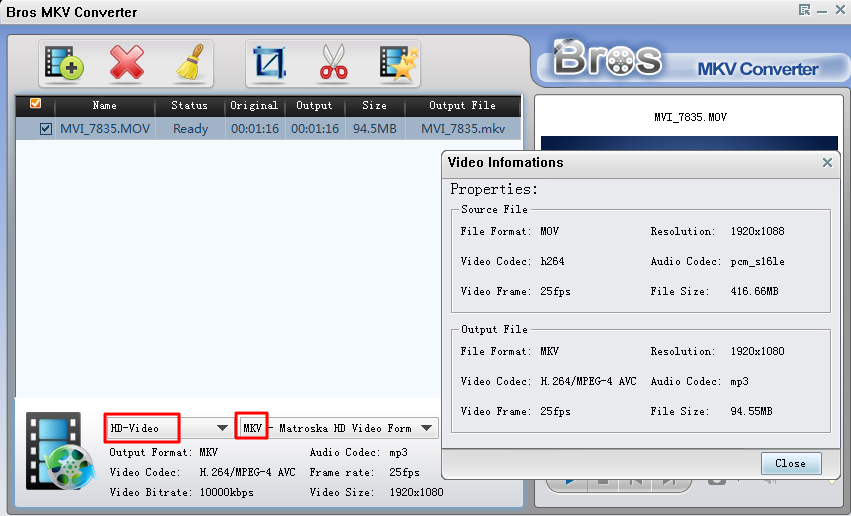The image size is (851, 516).
Task: Click the 94.5MB size cell
Action: [x=375, y=129]
